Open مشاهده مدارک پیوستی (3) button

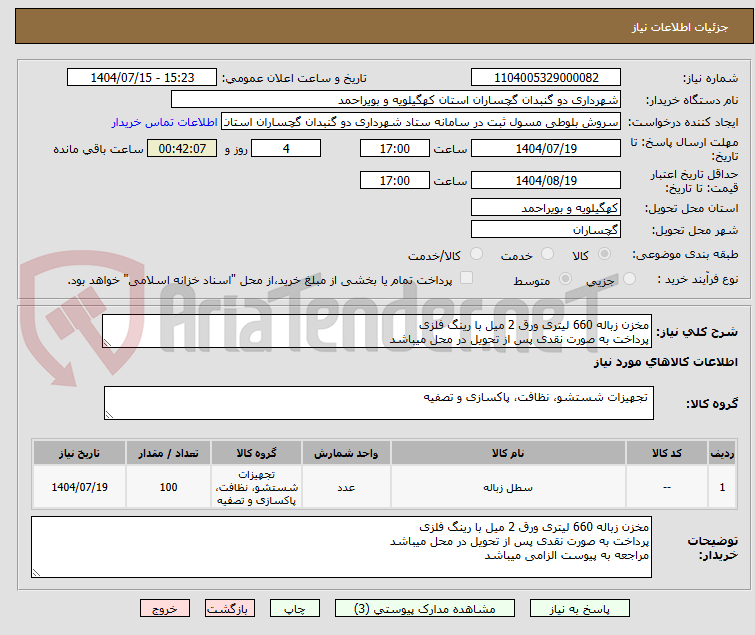click(x=425, y=609)
